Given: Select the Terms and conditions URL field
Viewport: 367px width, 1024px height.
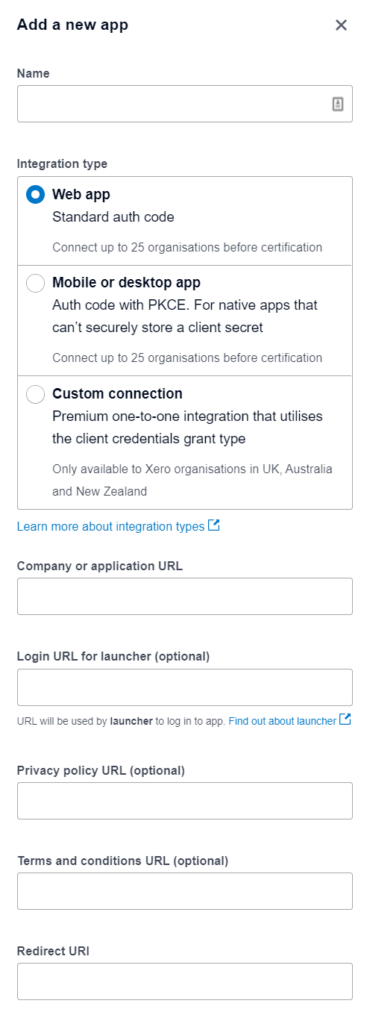Looking at the screenshot, I should 185,891.
